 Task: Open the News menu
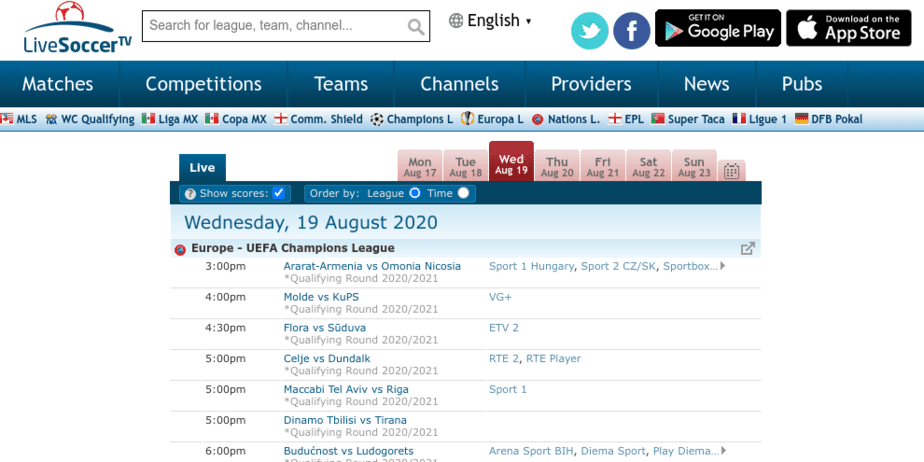tap(707, 84)
